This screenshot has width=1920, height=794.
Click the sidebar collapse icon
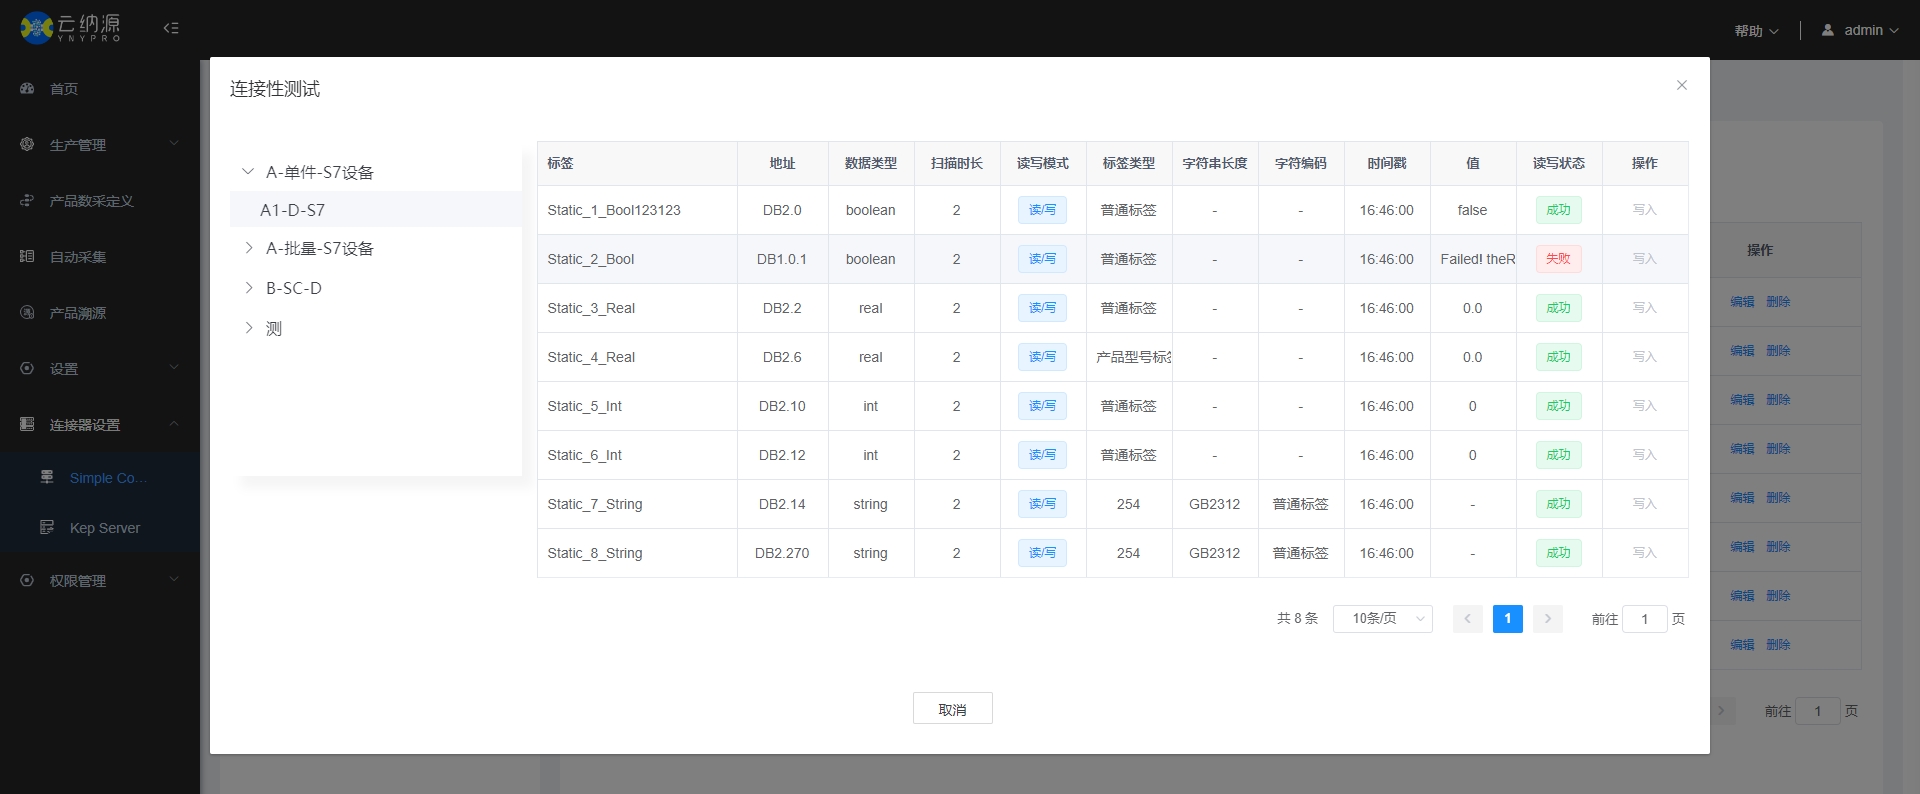(x=171, y=28)
